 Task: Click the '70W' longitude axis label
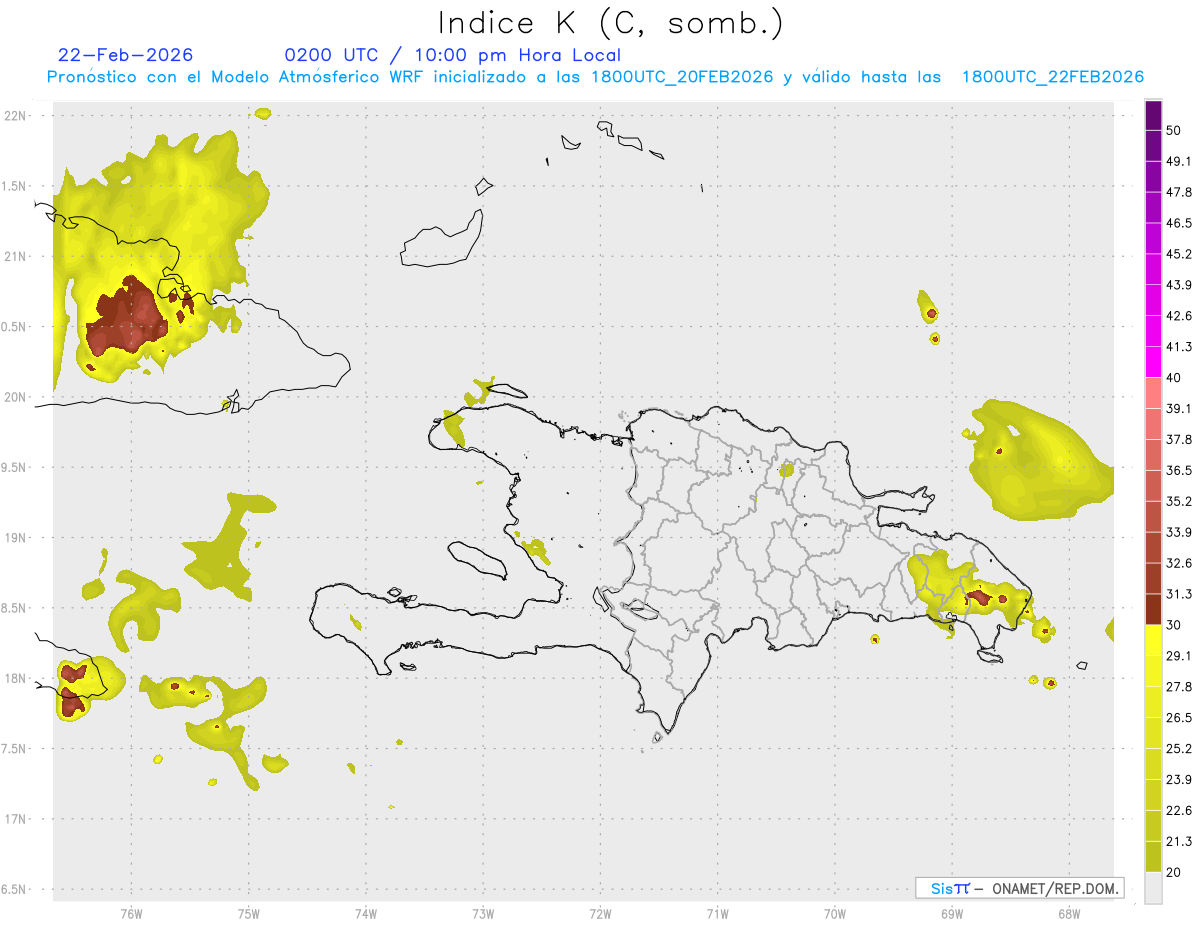(835, 913)
